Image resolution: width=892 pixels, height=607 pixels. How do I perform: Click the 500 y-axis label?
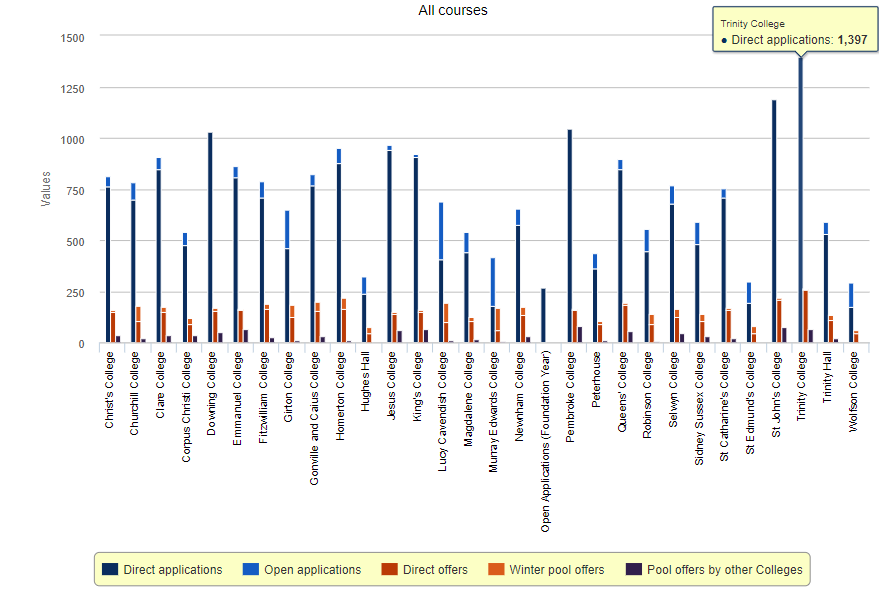[75, 242]
